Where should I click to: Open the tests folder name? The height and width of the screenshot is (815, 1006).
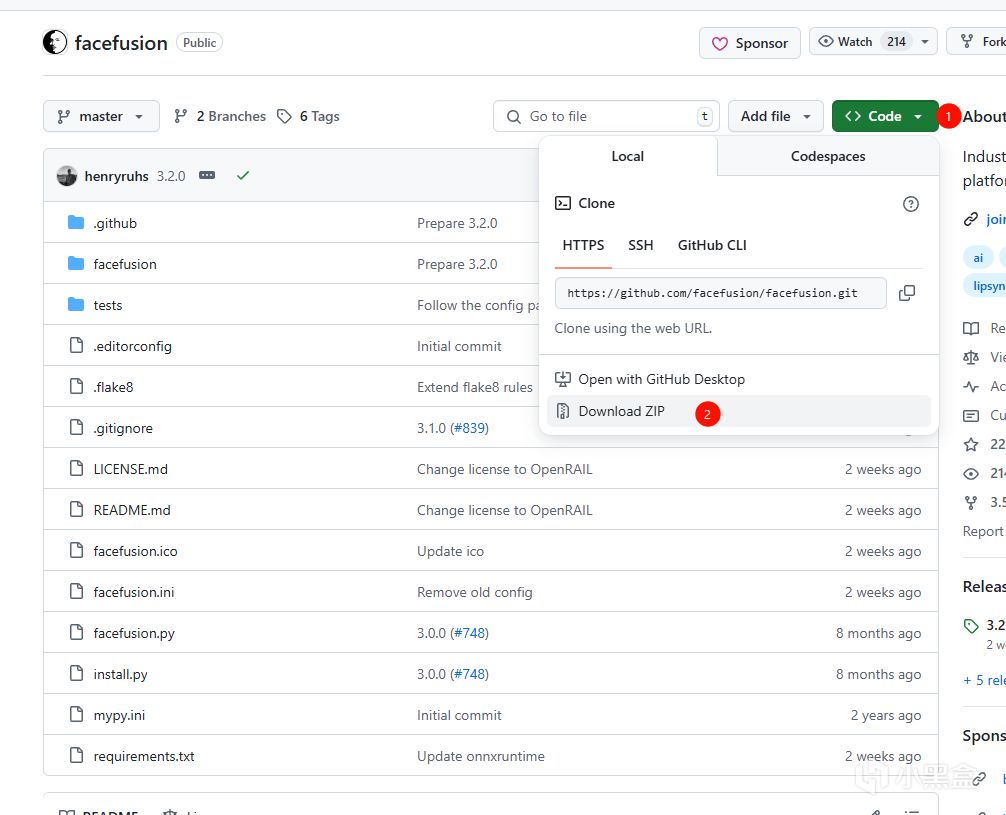108,305
